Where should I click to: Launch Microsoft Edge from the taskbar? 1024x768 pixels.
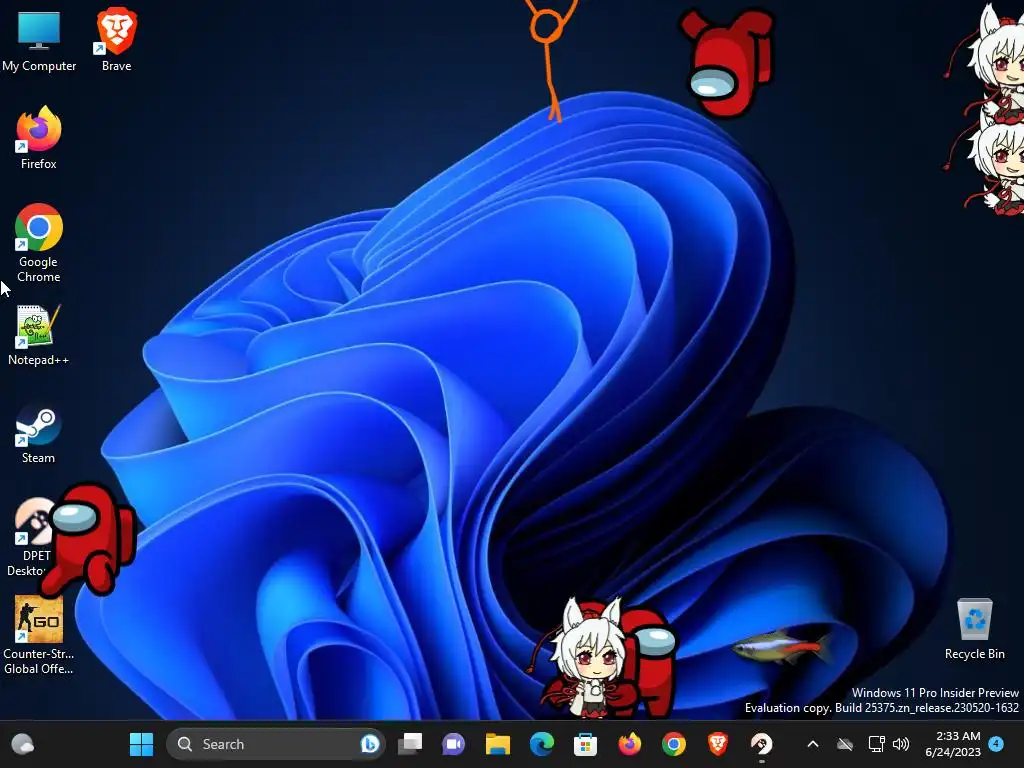click(541, 744)
